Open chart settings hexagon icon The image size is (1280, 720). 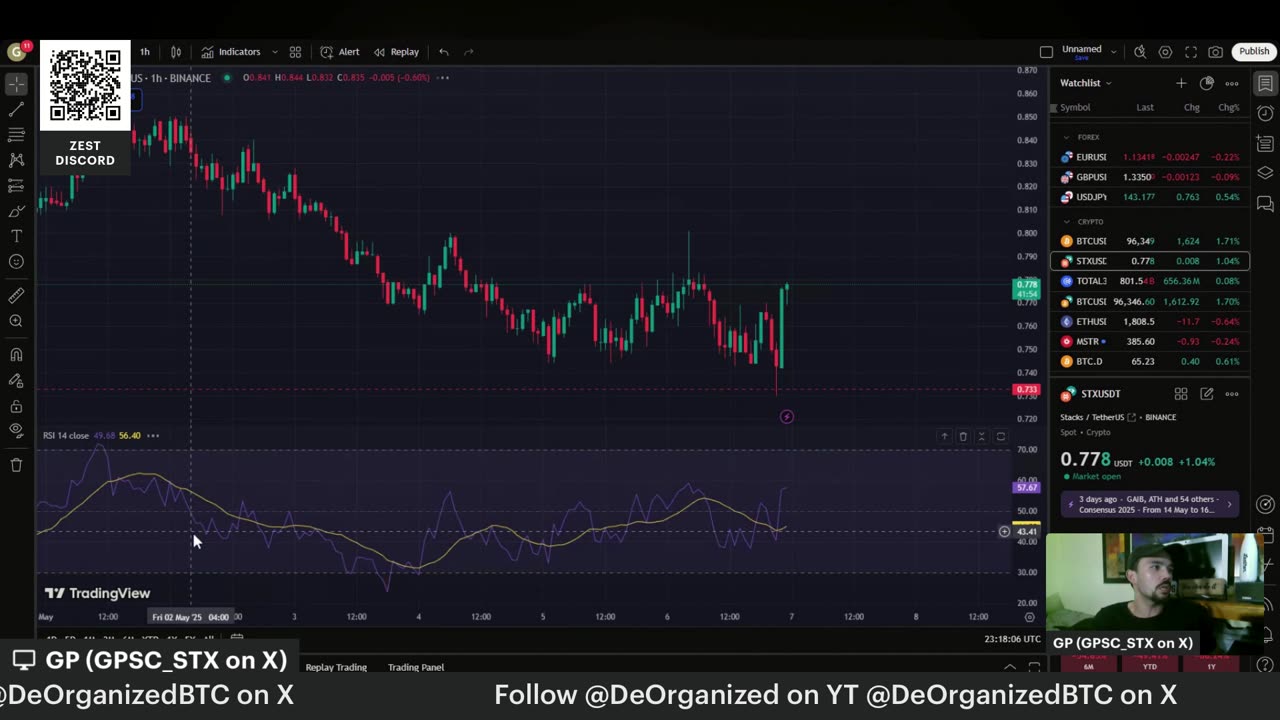coord(1165,52)
